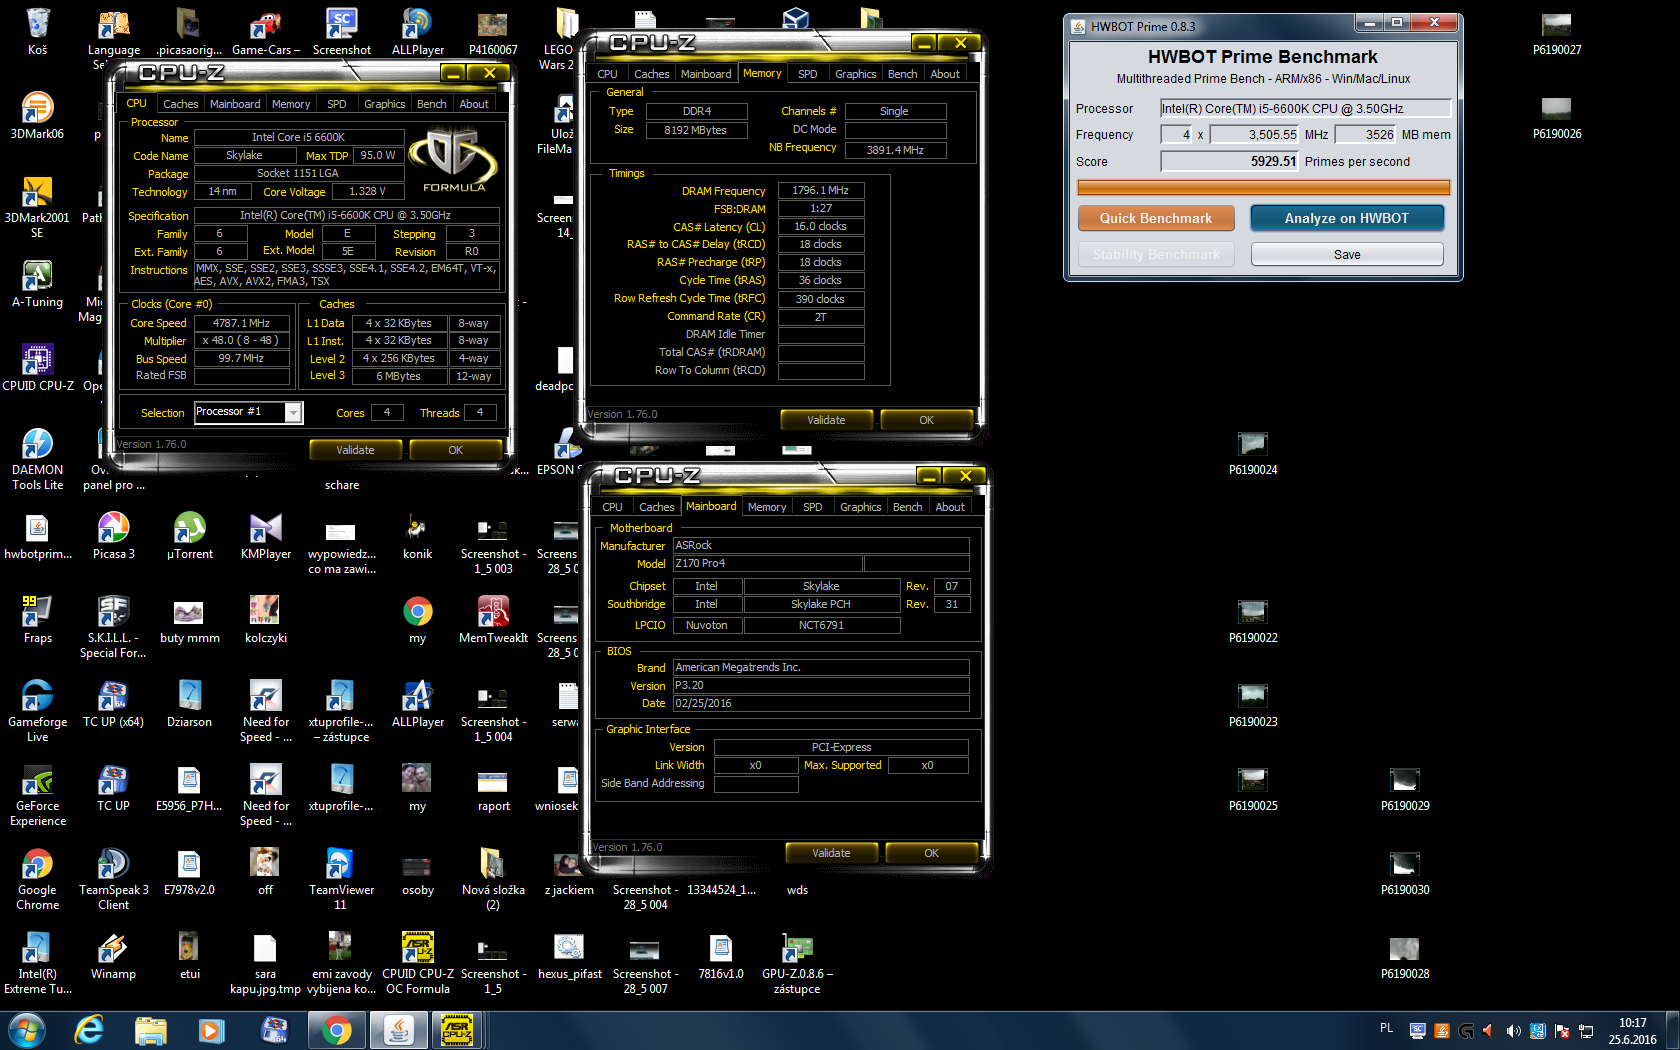Open the Gameforge Live desktop icon

pos(37,711)
